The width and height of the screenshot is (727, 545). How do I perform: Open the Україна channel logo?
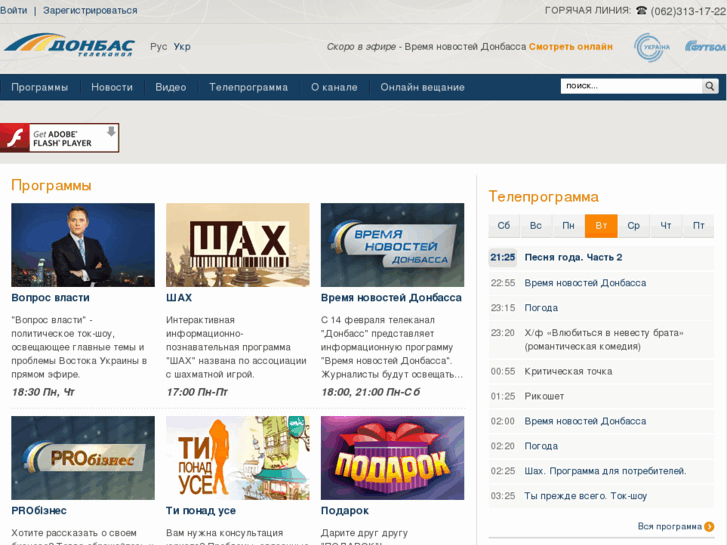pyautogui.click(x=652, y=47)
